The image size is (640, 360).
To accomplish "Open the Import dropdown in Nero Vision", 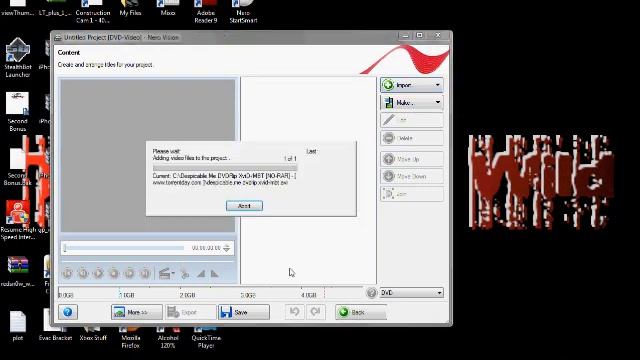I will pos(411,85).
